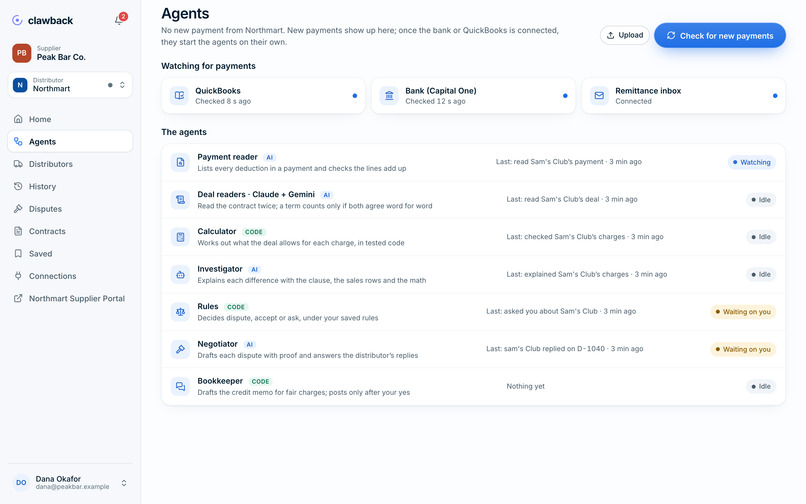The width and height of the screenshot is (806, 504).
Task: Click the Investigator robot icon
Action: tap(180, 275)
